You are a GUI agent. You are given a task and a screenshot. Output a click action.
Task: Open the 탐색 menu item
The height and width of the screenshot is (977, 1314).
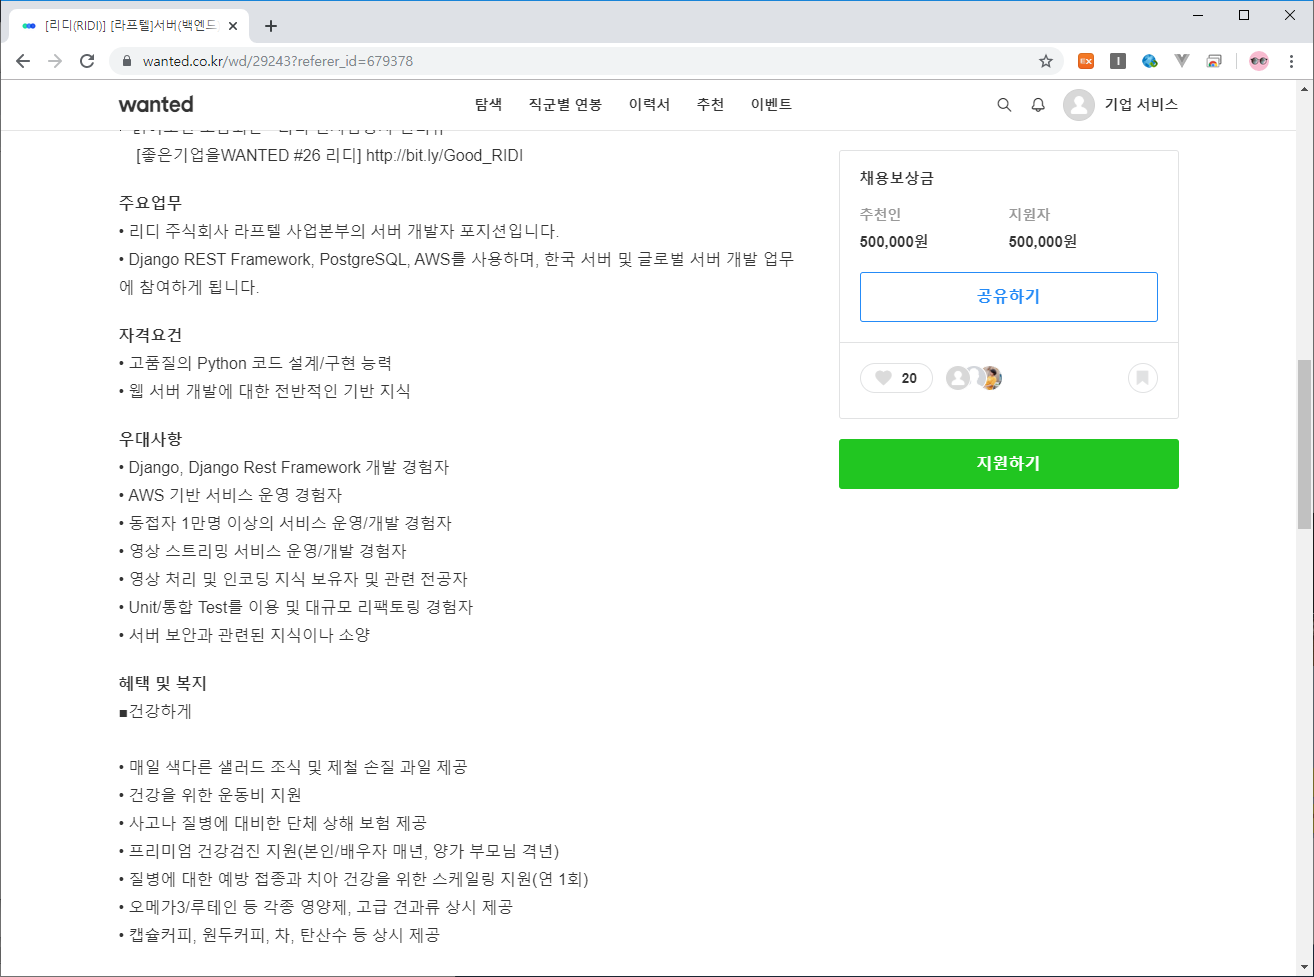[x=488, y=104]
